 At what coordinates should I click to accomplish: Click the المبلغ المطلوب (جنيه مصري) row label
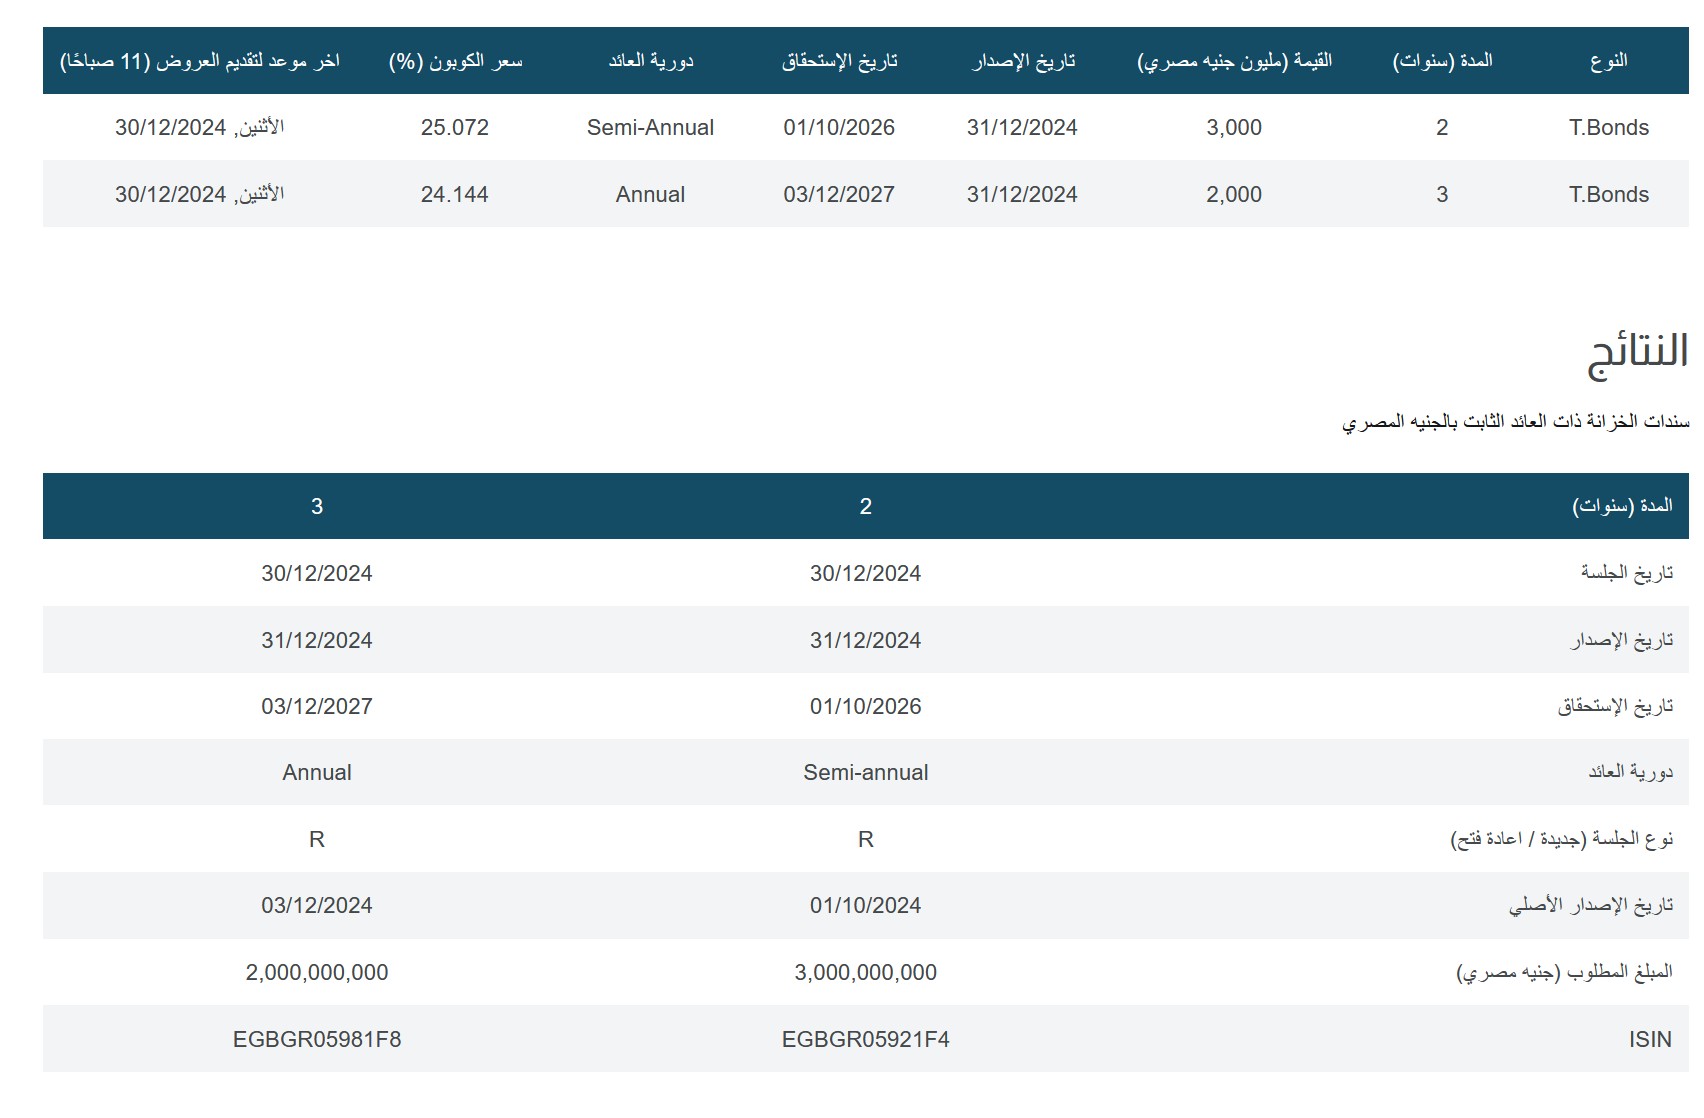pos(1565,972)
